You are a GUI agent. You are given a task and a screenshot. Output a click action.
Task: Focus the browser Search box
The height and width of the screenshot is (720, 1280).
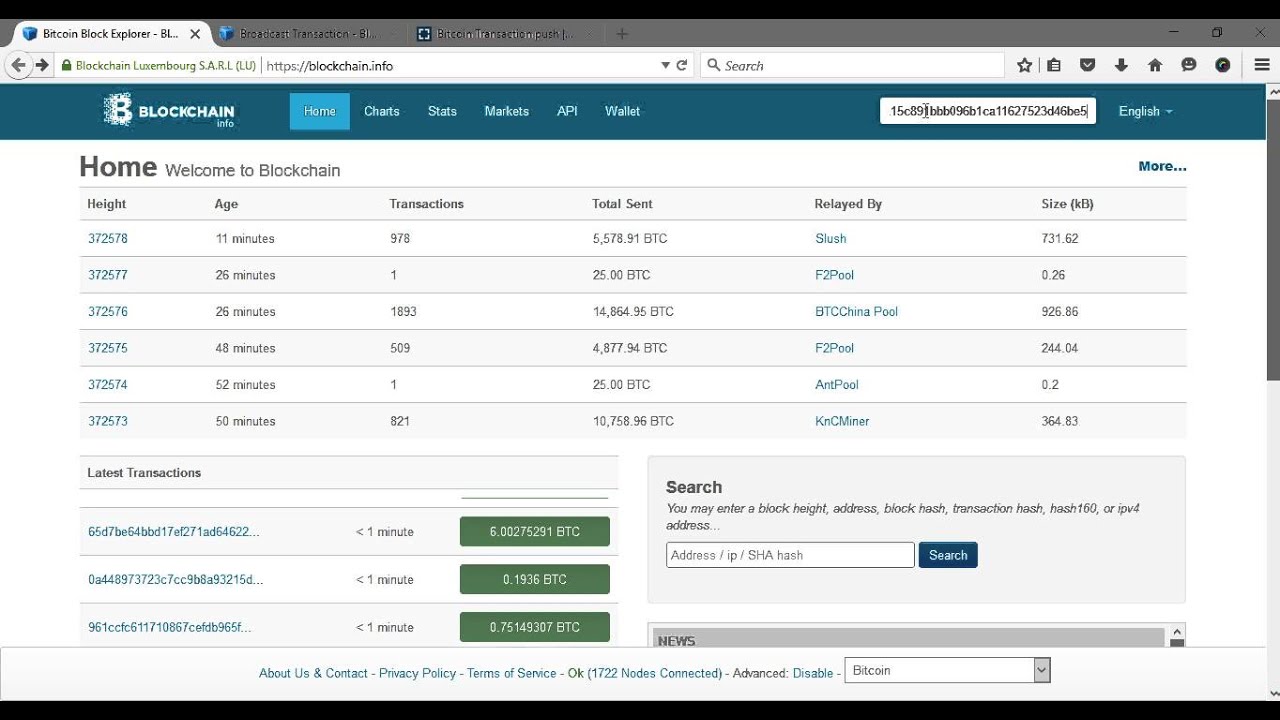point(852,65)
